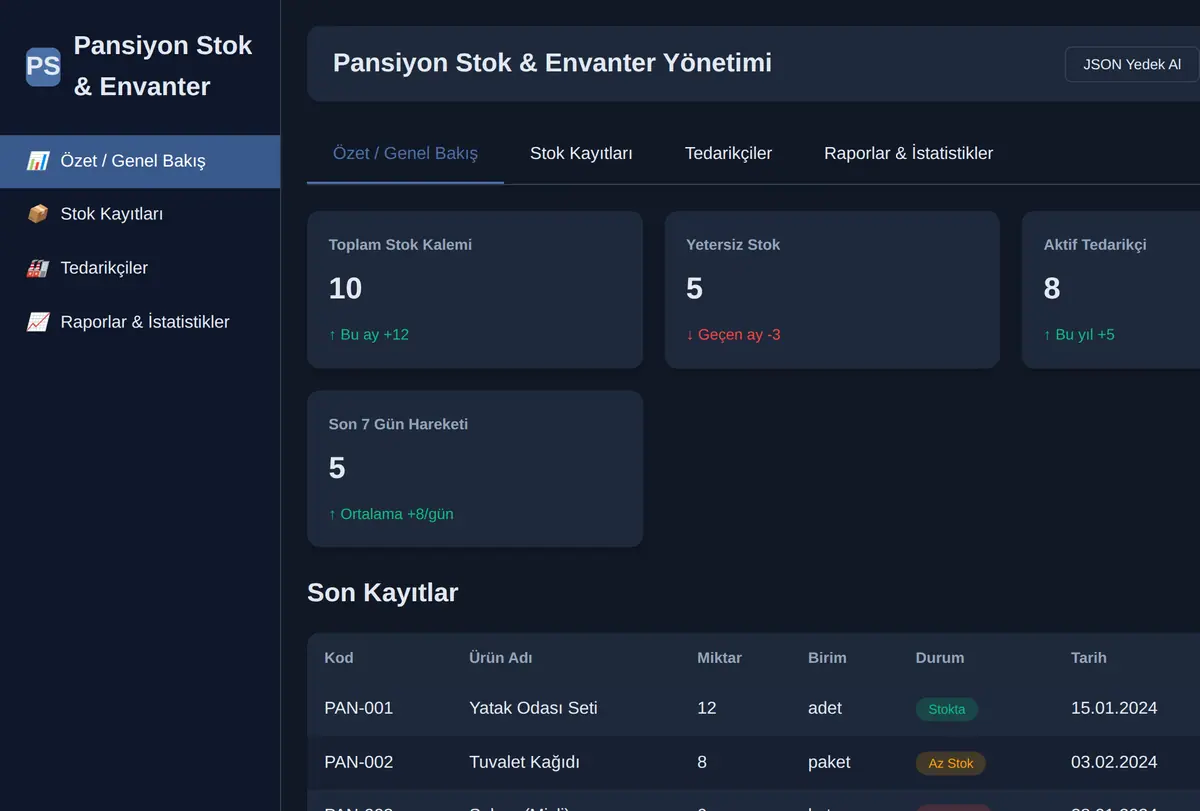
Task: Click the Kod column header
Action: click(339, 658)
